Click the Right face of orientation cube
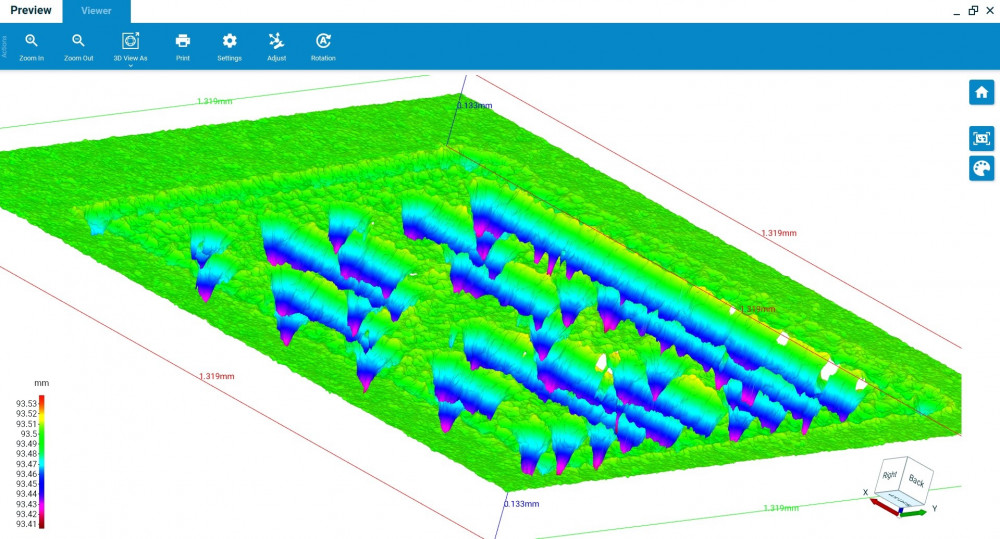This screenshot has height=539, width=1000. tap(890, 476)
